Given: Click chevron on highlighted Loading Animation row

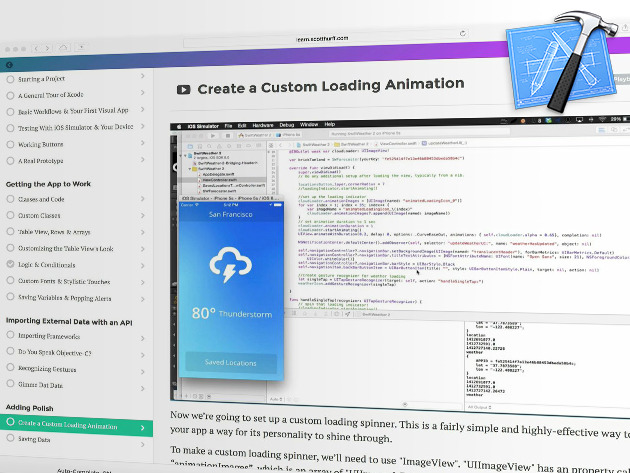Looking at the screenshot, I should point(143,428).
